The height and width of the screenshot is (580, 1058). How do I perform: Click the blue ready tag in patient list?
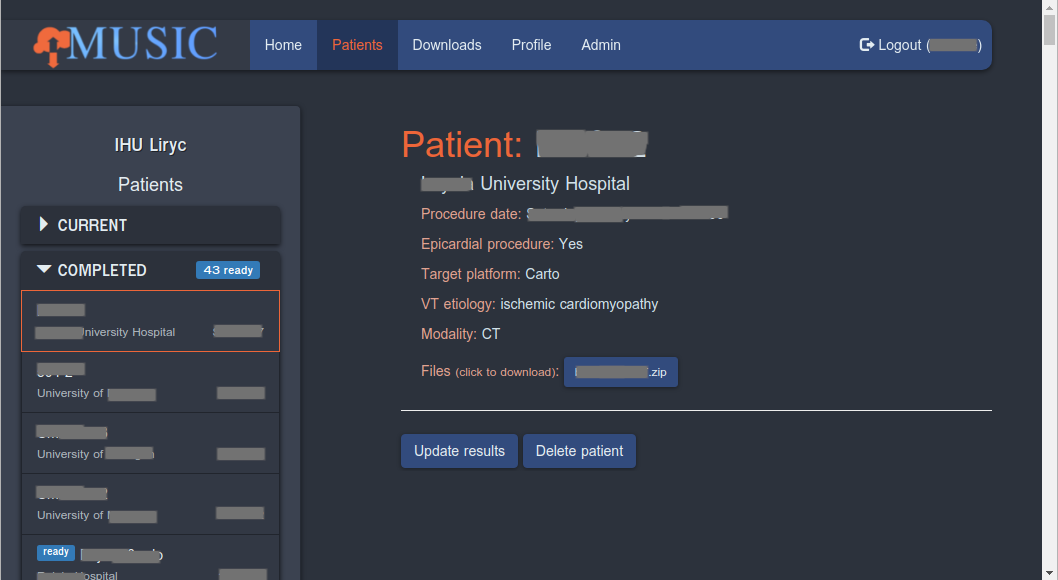56,552
